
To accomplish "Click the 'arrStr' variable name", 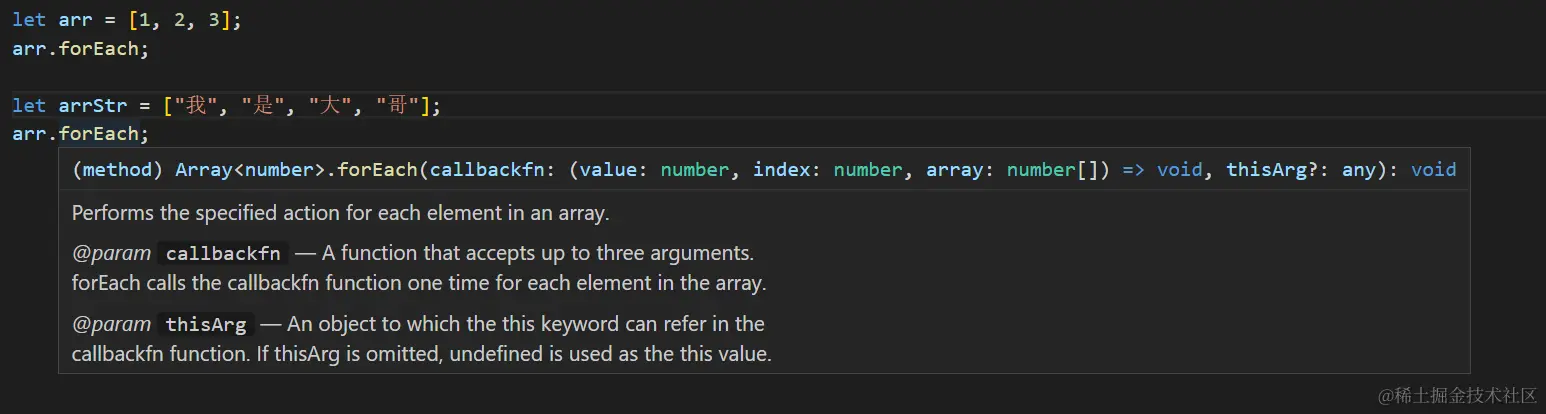I will tap(93, 105).
